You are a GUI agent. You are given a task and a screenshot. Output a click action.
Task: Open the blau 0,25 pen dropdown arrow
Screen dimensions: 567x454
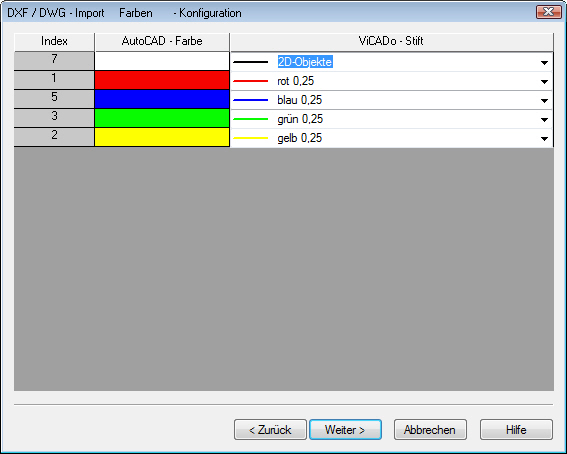pyautogui.click(x=544, y=100)
